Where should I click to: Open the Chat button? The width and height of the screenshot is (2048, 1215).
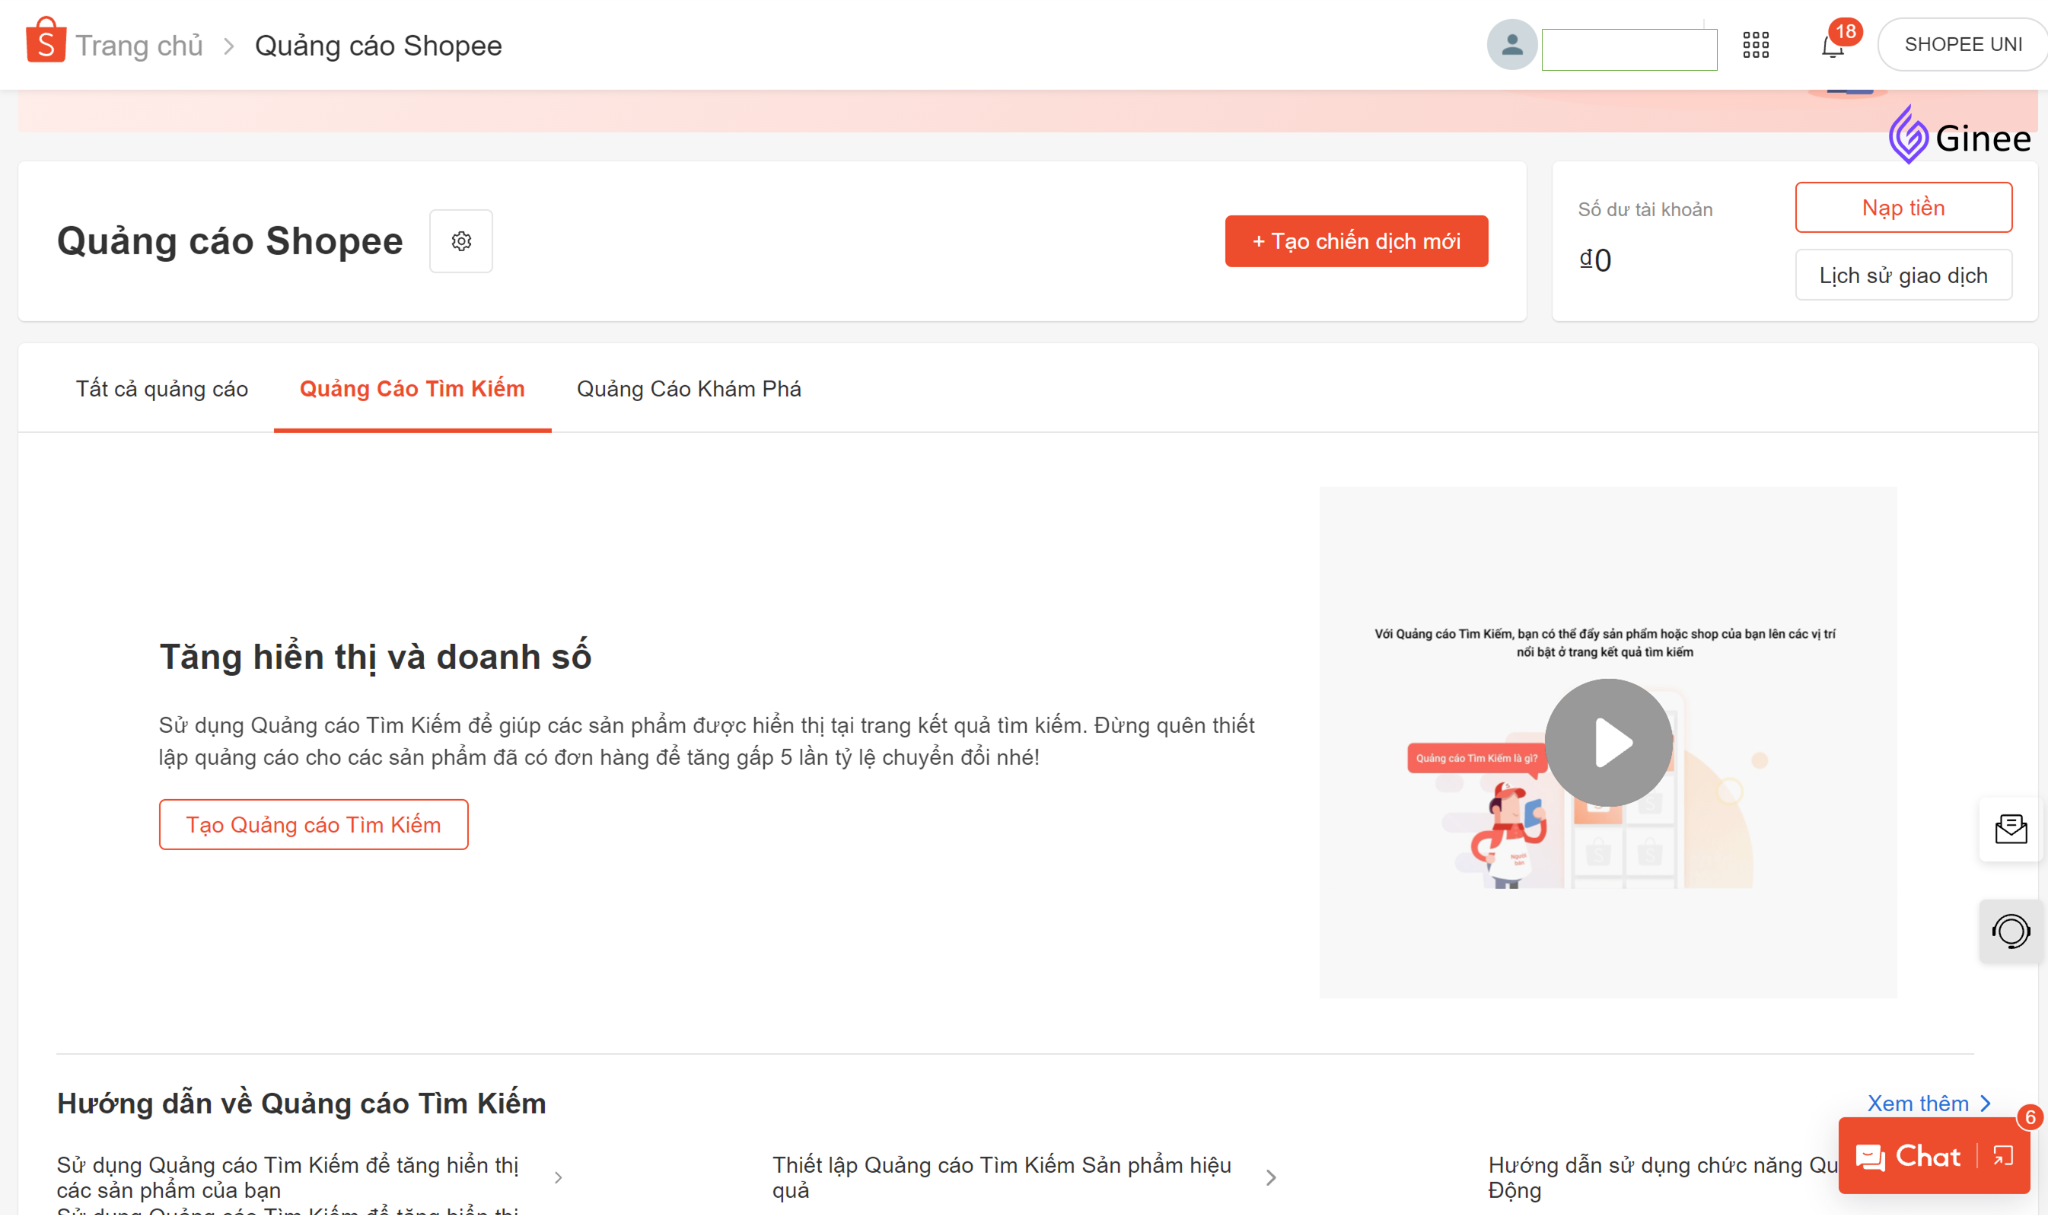[x=1908, y=1156]
